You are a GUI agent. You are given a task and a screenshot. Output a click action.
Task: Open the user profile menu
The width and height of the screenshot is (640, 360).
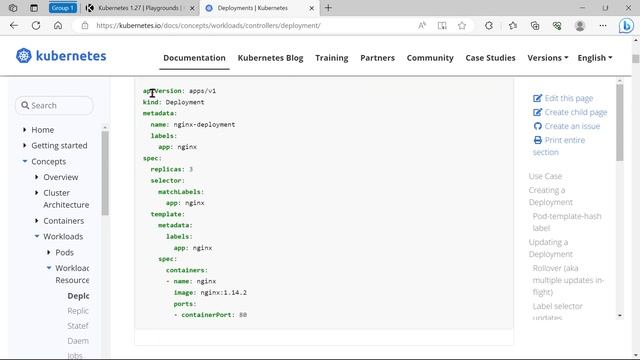tap(580, 25)
